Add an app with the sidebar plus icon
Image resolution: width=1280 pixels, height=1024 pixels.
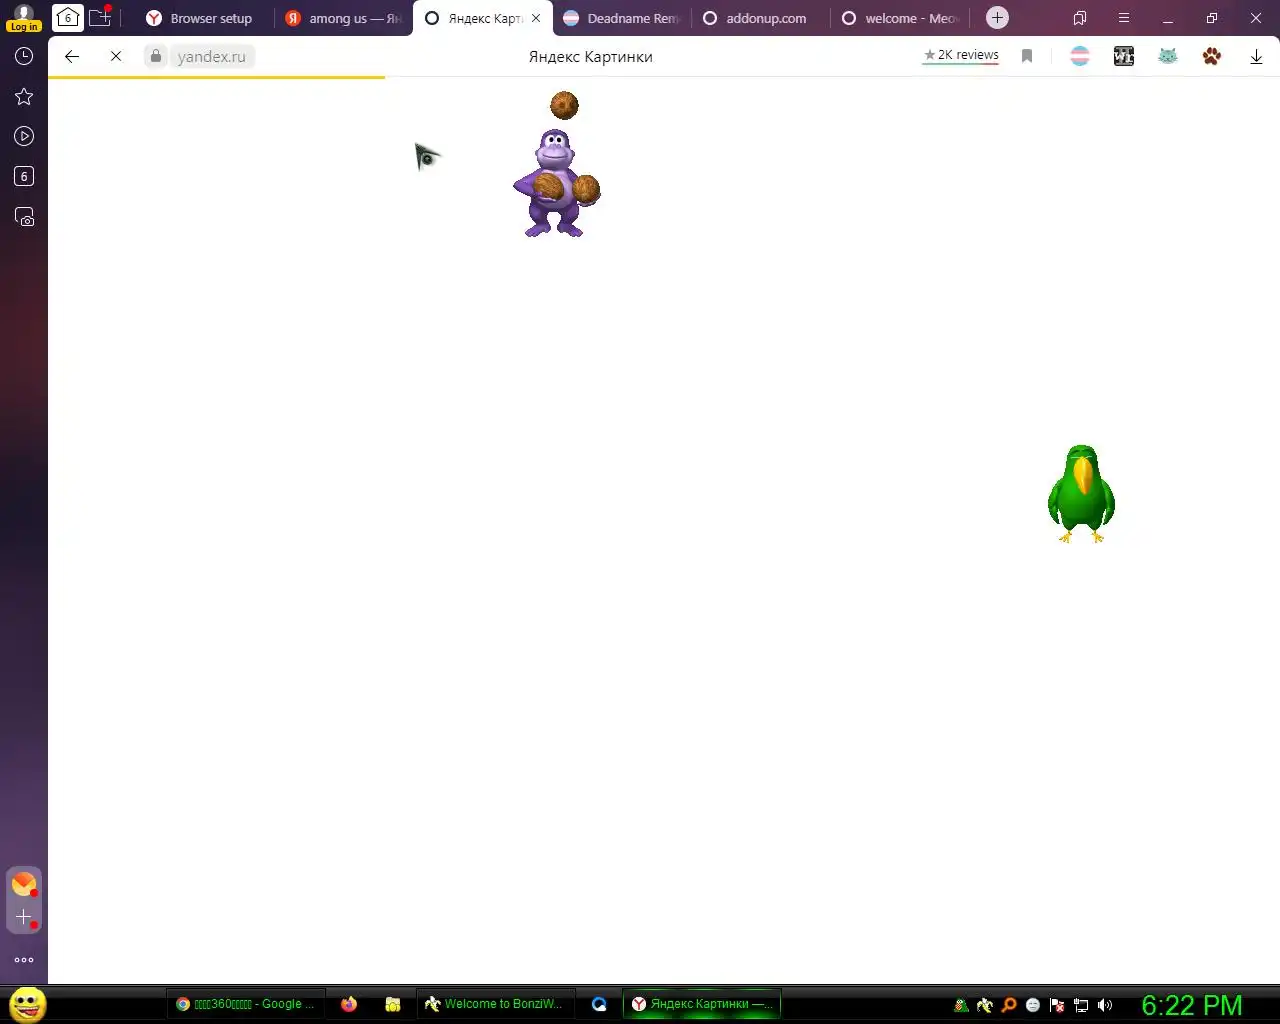point(24,917)
